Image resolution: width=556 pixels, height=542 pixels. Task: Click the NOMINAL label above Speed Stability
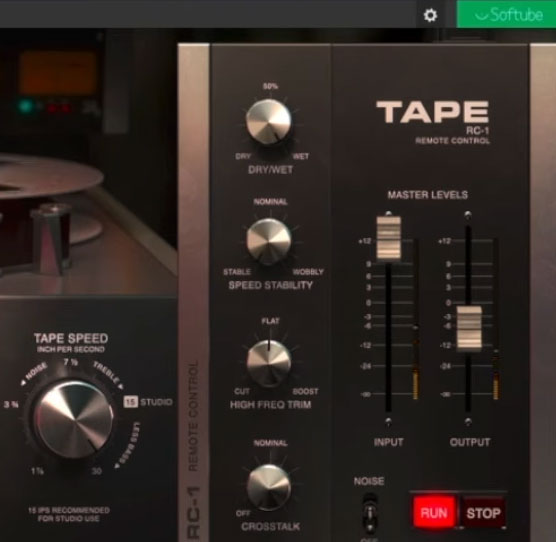point(271,202)
